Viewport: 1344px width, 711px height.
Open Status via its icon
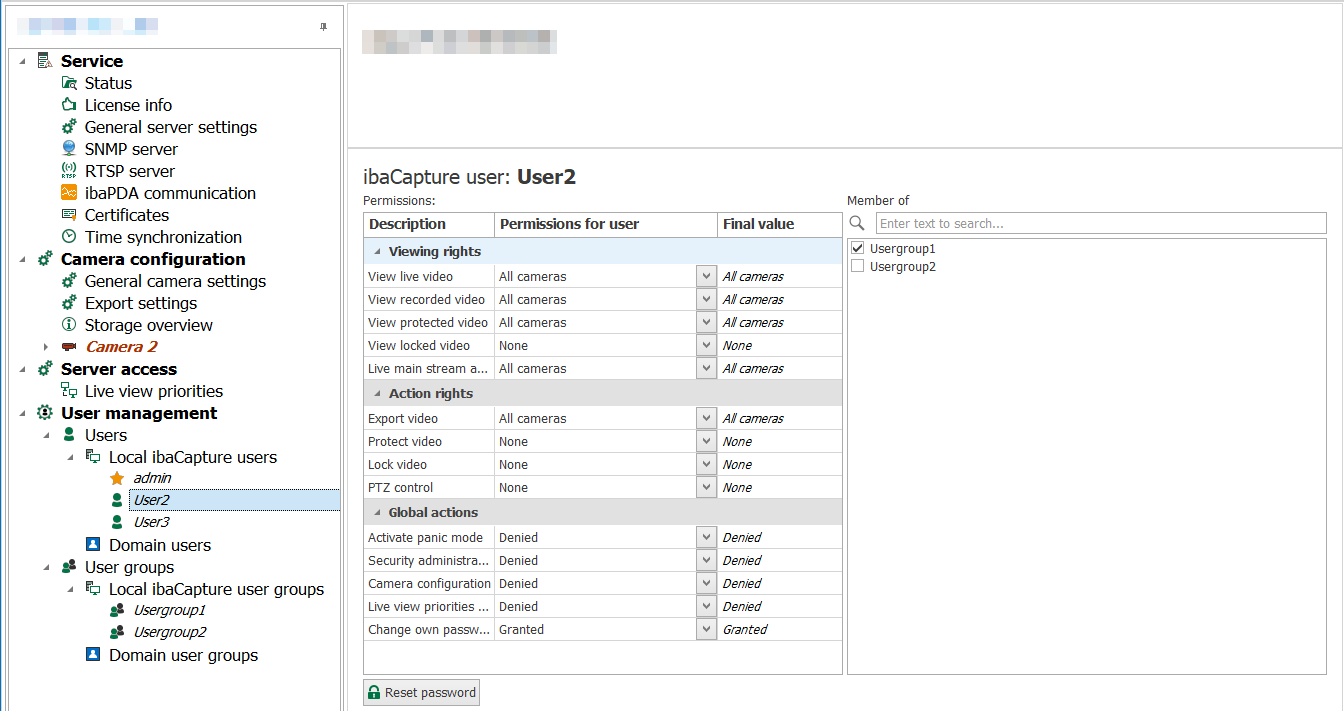pos(69,83)
